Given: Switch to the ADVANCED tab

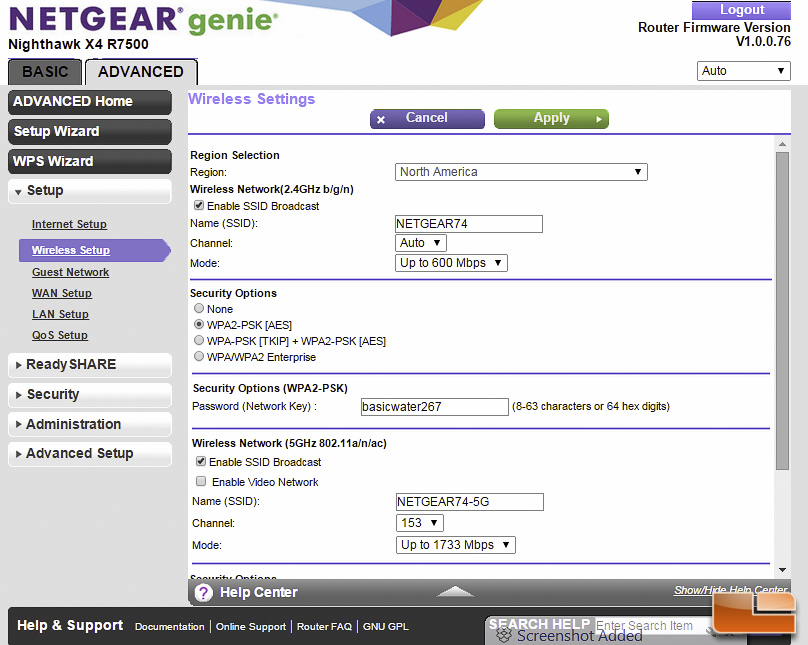Looking at the screenshot, I should coord(141,72).
